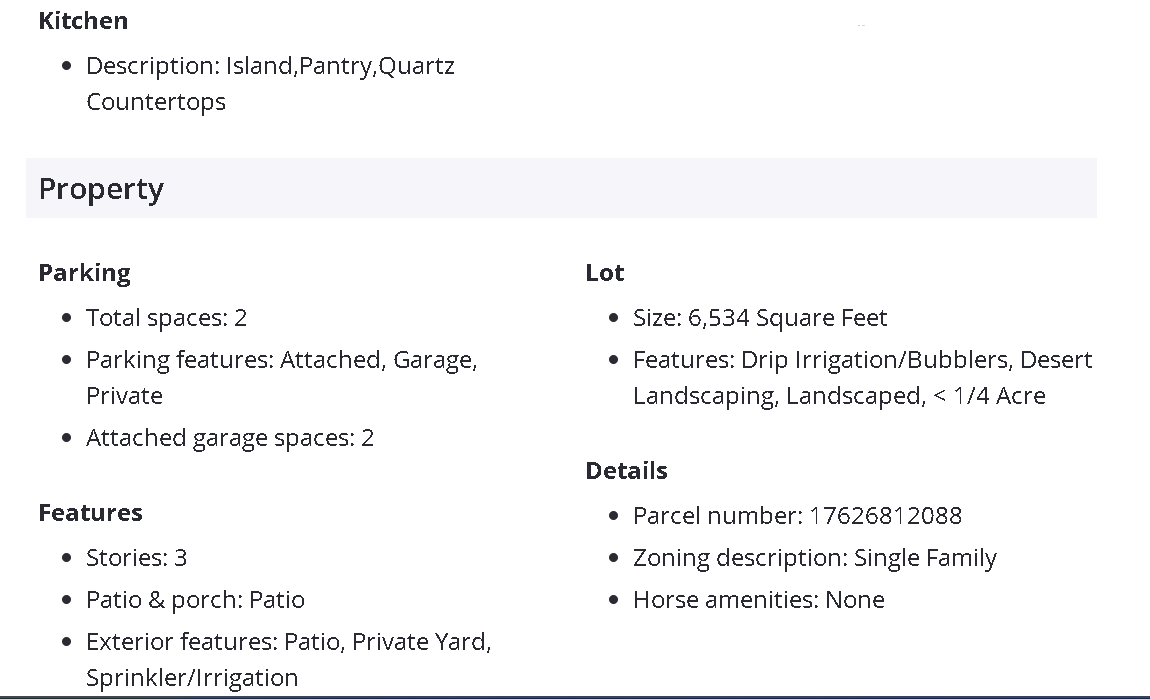The height and width of the screenshot is (699, 1150).
Task: Select 'Zoning description: Single Family' item
Action: (x=814, y=558)
